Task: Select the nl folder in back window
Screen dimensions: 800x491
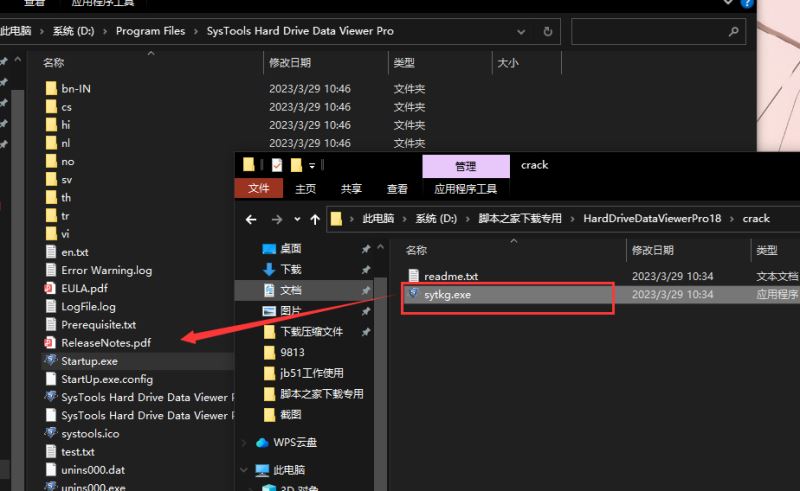Action: tap(65, 143)
